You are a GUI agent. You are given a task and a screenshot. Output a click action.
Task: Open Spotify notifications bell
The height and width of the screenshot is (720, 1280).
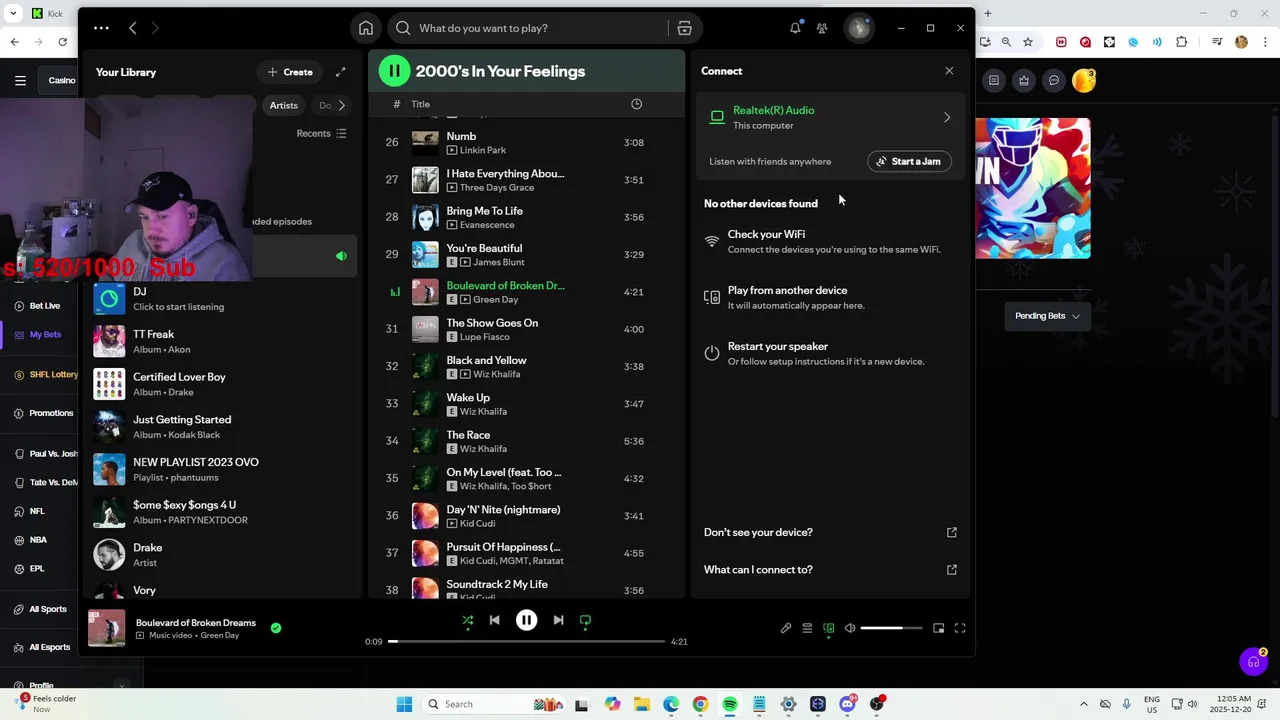795,28
